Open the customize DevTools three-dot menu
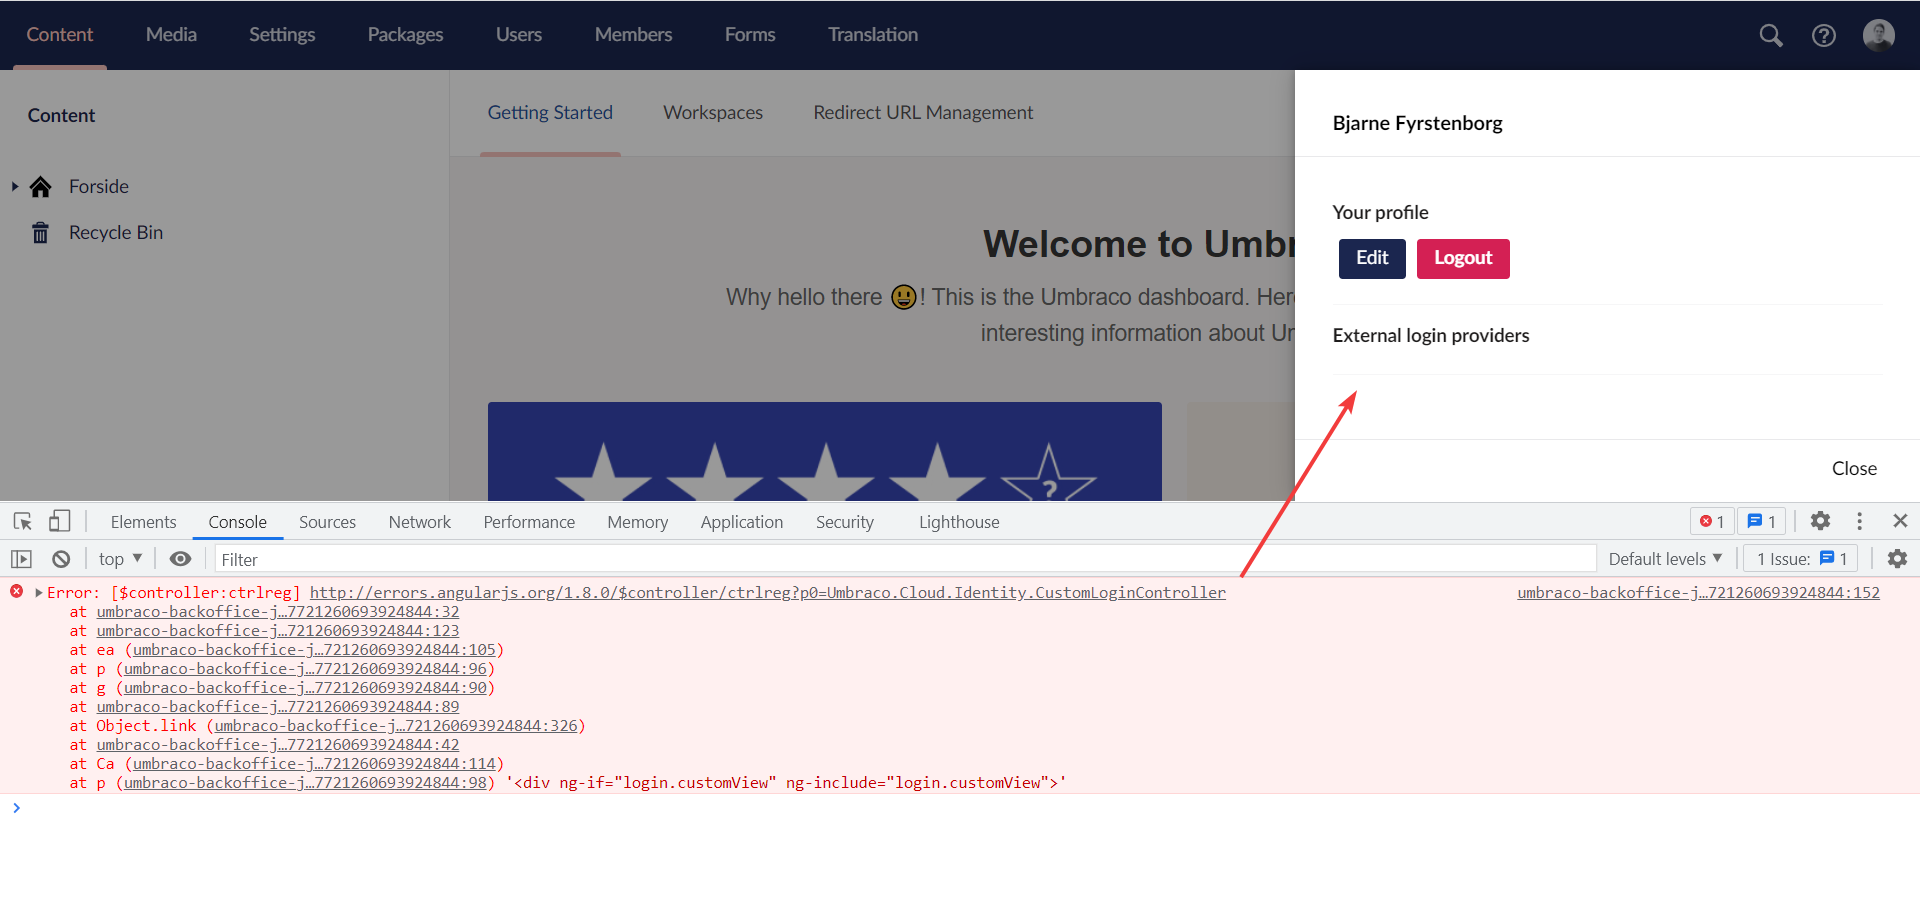This screenshot has height=902, width=1920. [x=1859, y=521]
